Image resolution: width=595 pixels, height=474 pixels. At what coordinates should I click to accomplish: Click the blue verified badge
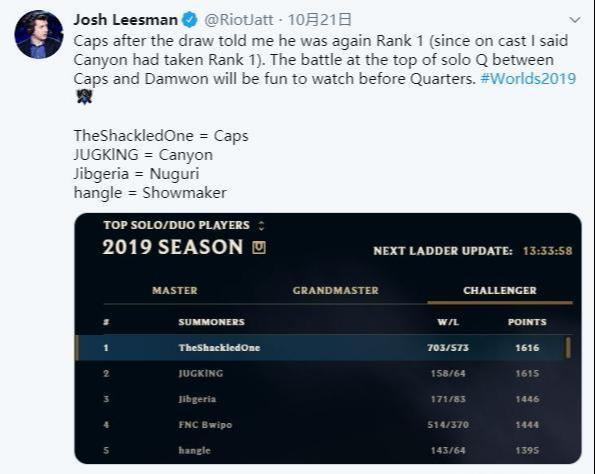tap(190, 20)
